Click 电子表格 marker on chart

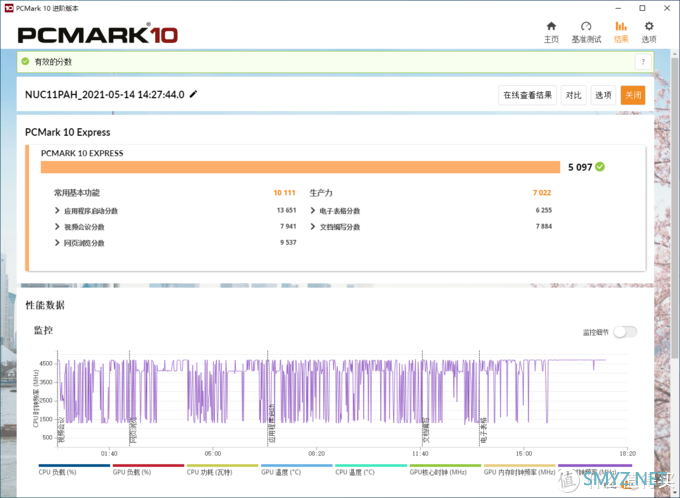[x=484, y=430]
